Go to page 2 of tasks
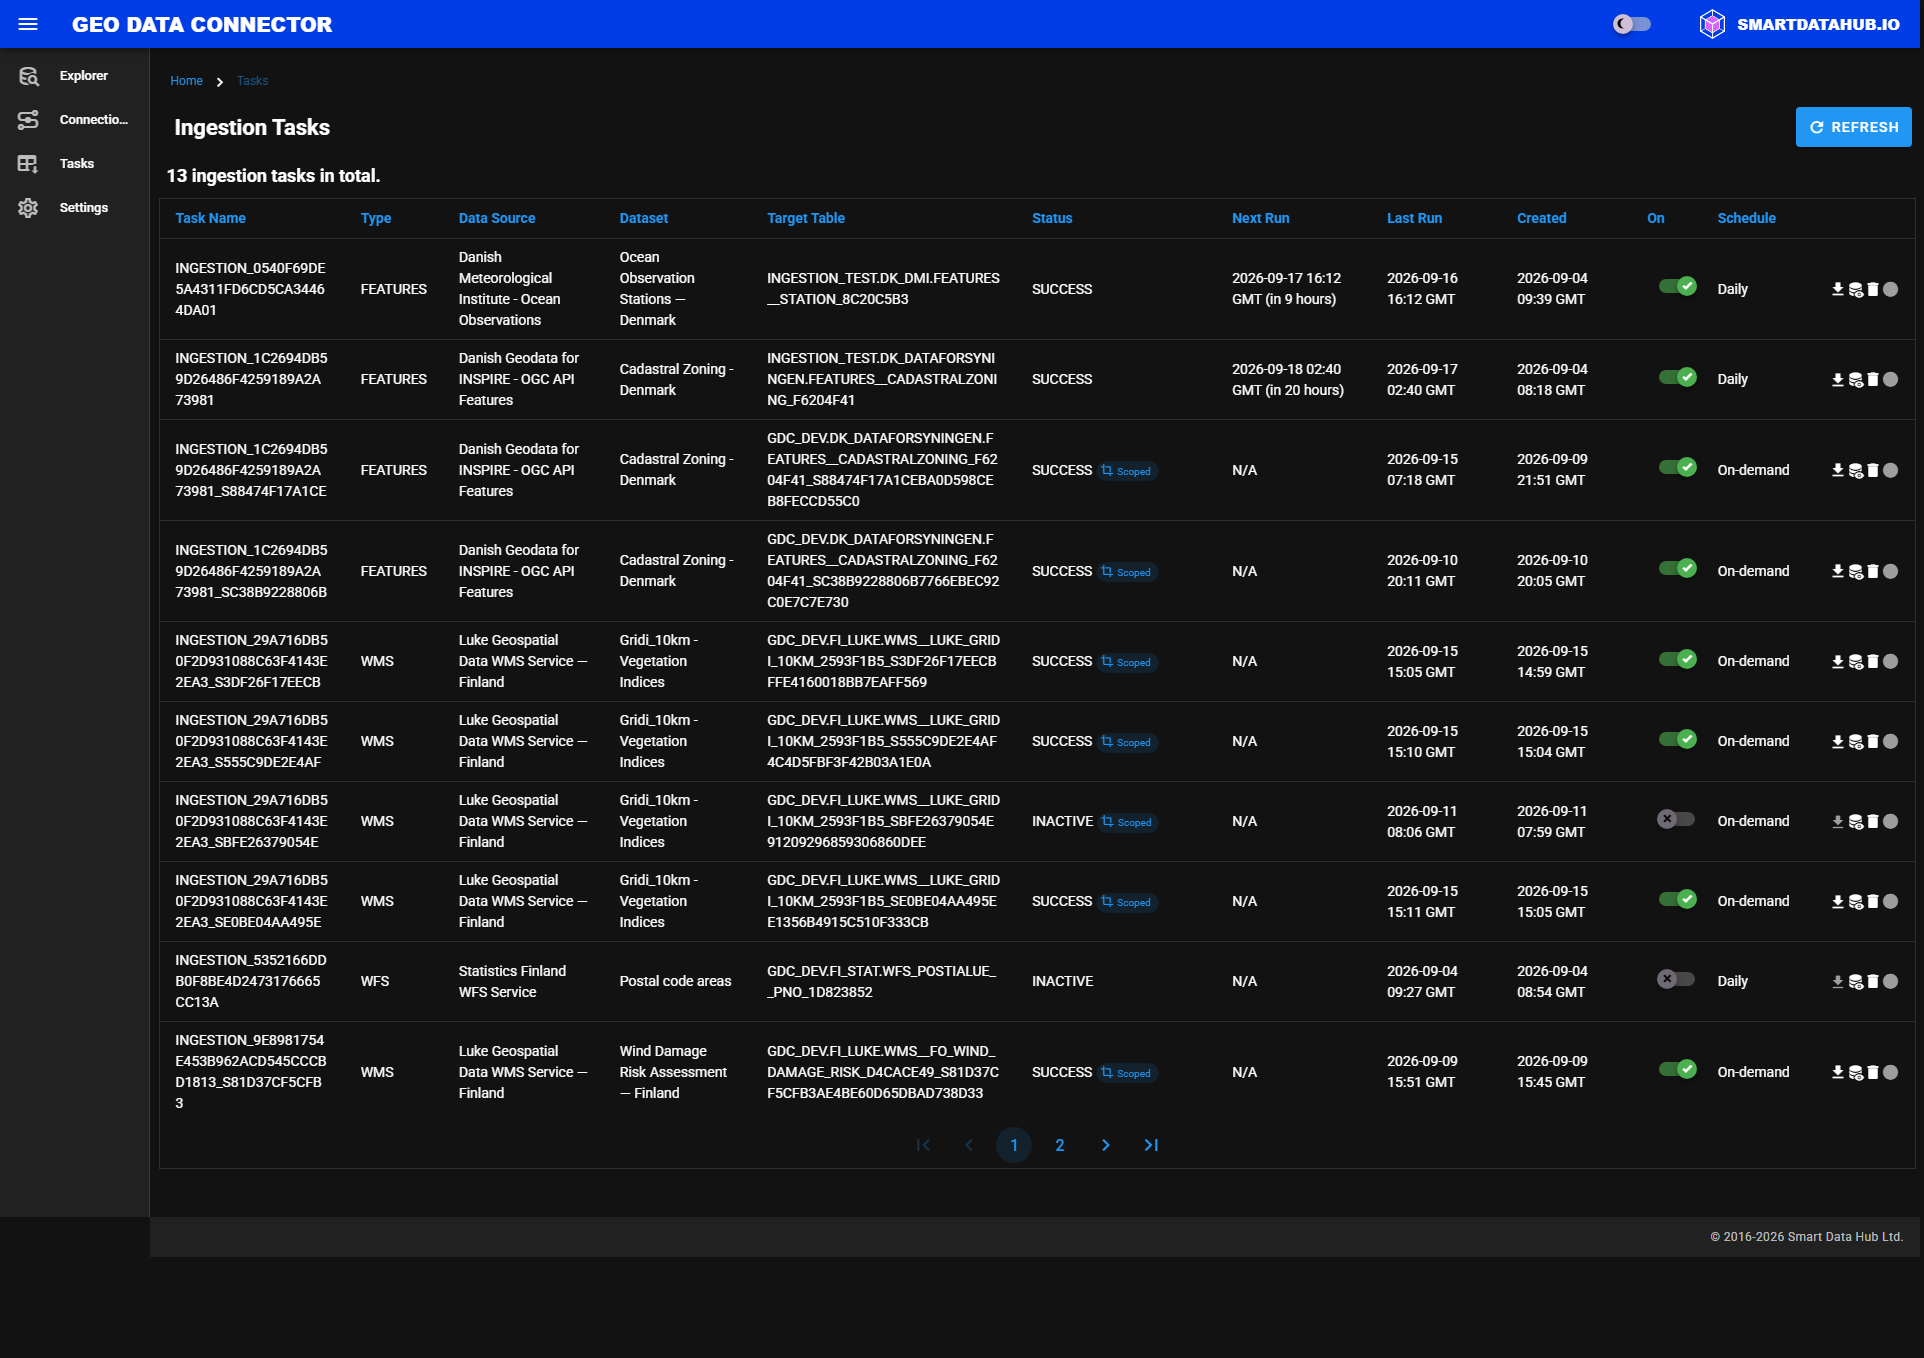The image size is (1924, 1358). [1060, 1145]
